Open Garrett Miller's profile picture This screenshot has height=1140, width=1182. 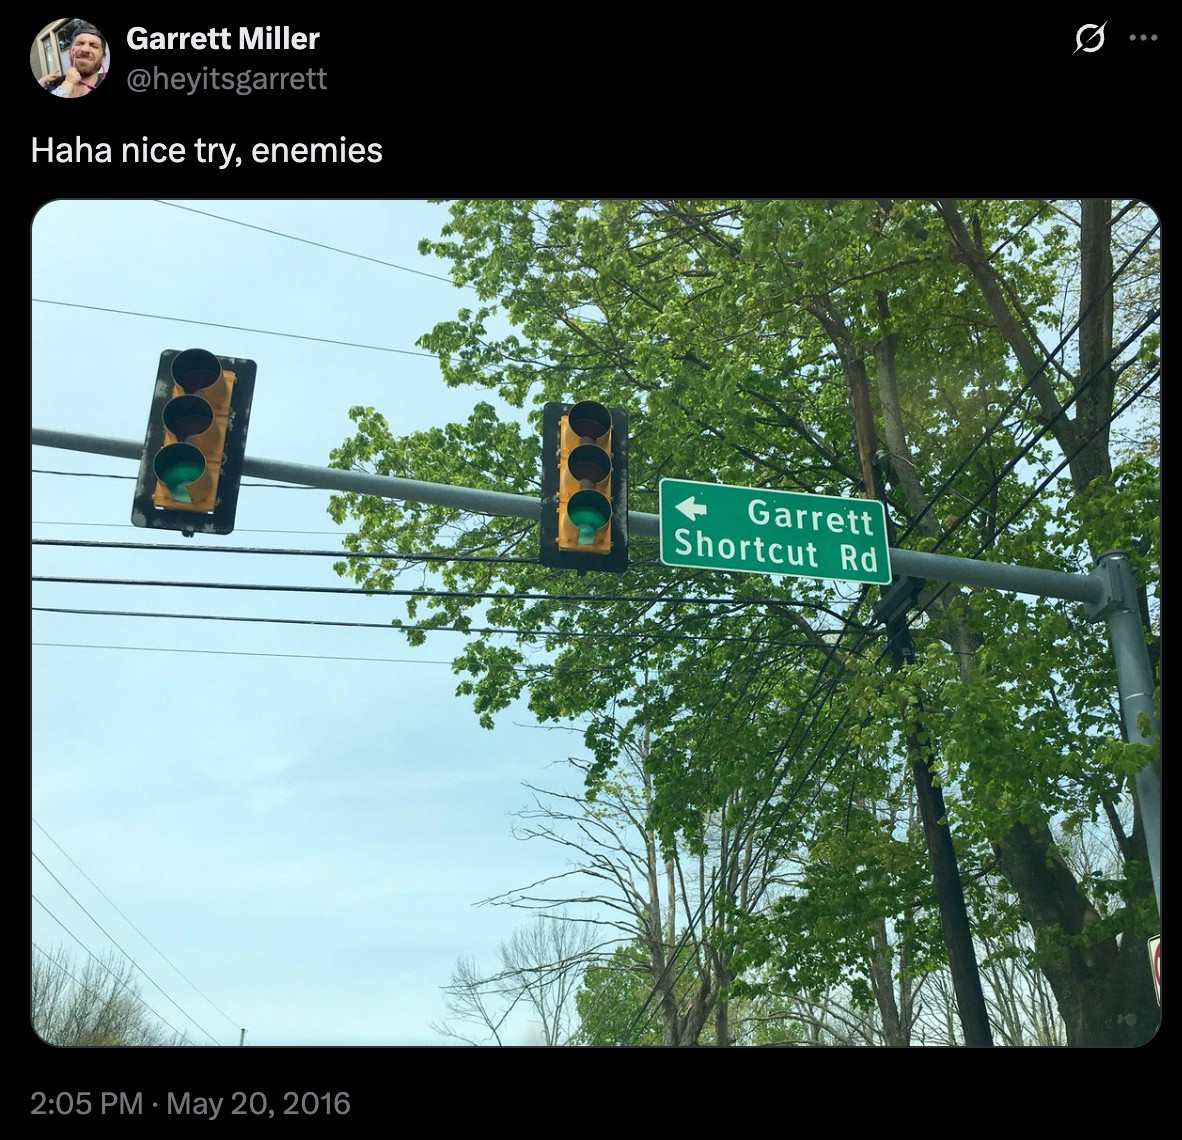pyautogui.click(x=69, y=58)
